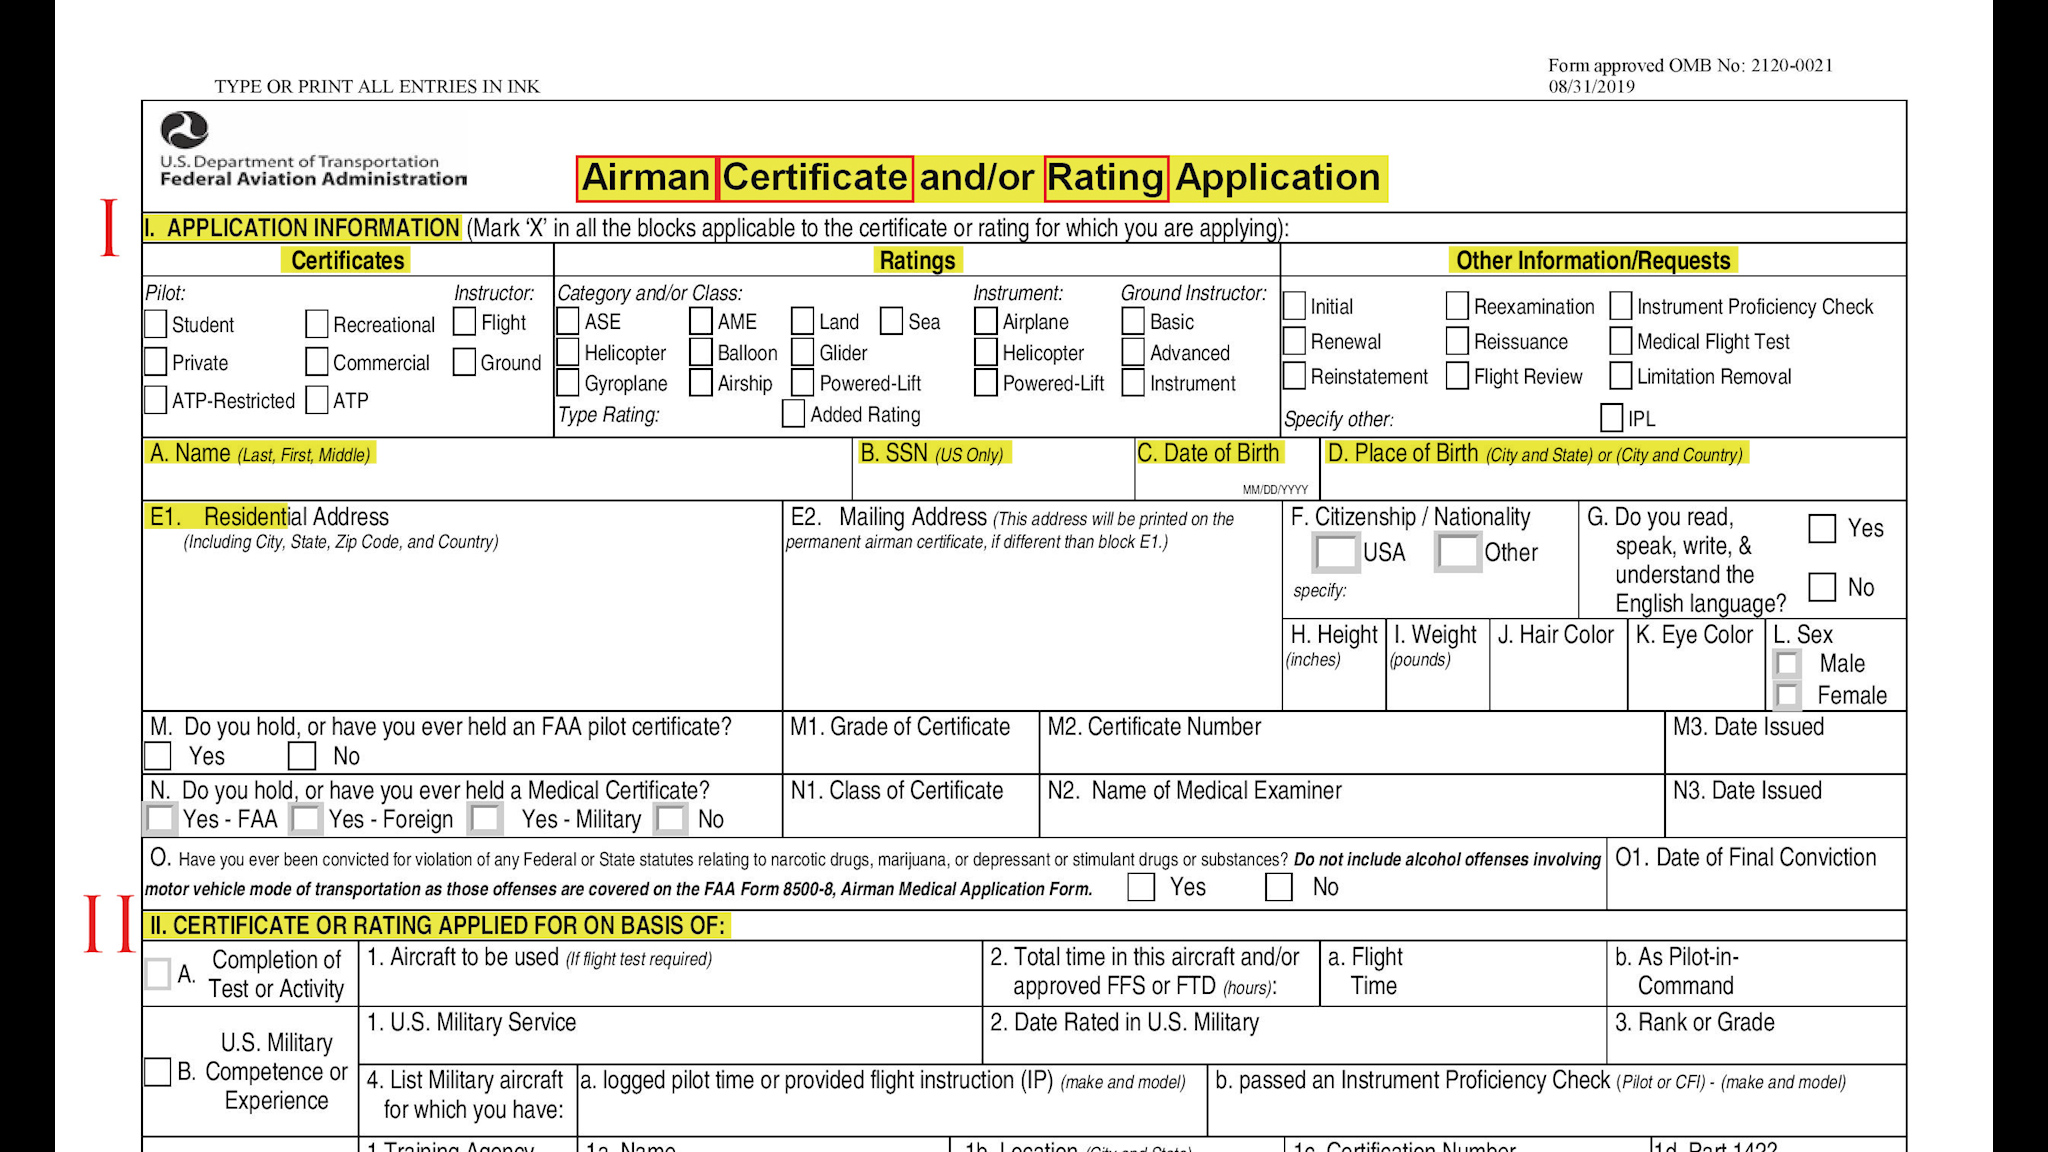The width and height of the screenshot is (2048, 1152).
Task: Tick the Ground instructor checkbox under Certificates
Action: (464, 362)
